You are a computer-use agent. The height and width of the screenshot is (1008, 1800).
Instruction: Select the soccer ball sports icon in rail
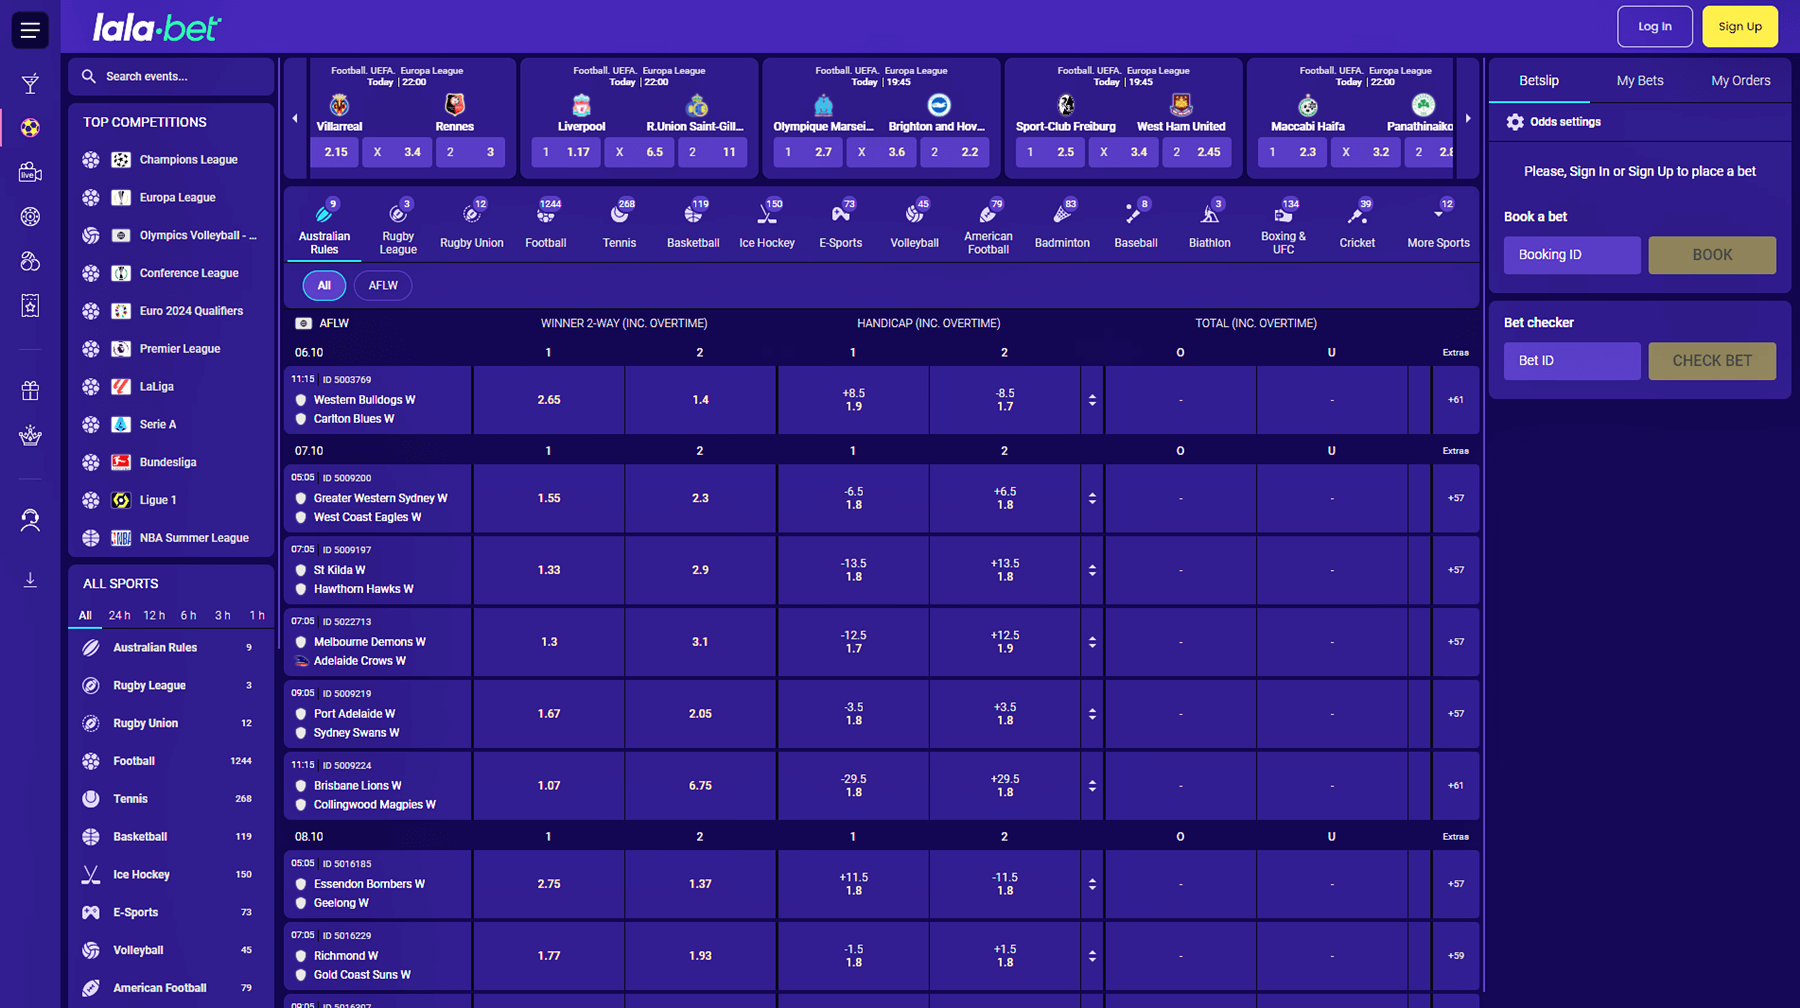(30, 128)
